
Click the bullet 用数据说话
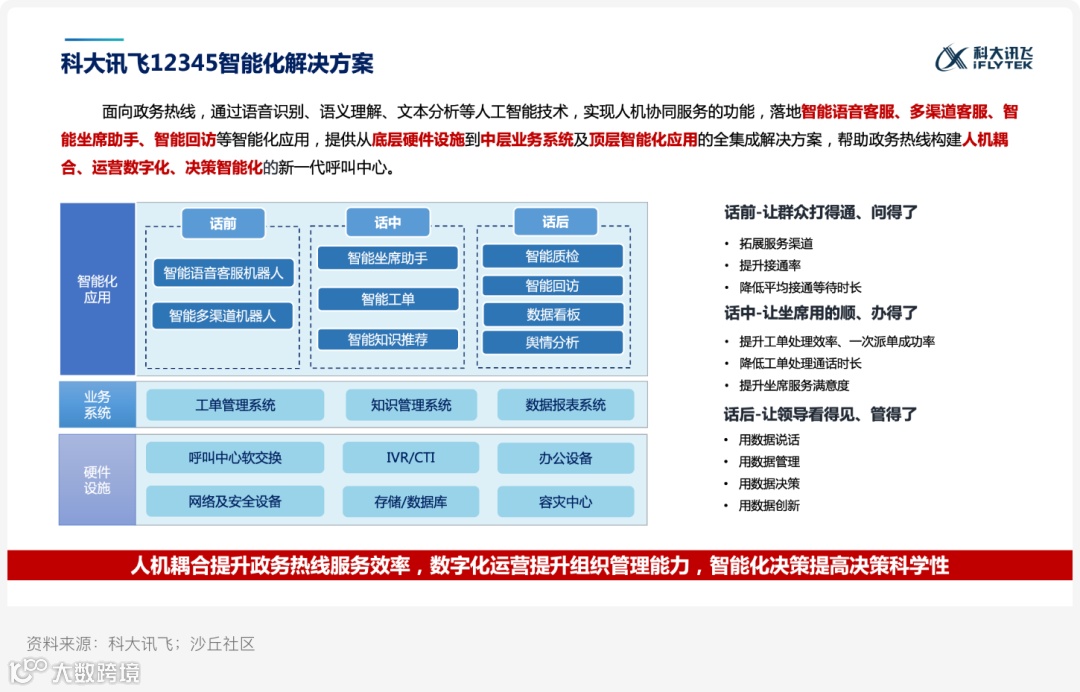coord(769,440)
